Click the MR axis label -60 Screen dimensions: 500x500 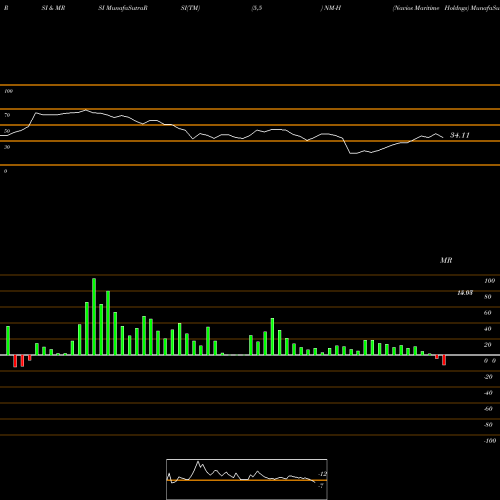pos(488,409)
